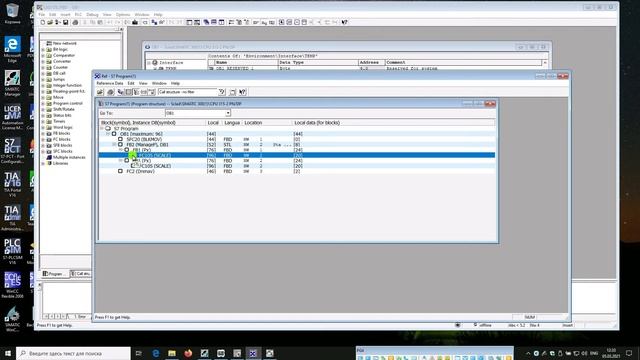Show hidden system tray icons
The image size is (640, 360).
coord(528,353)
